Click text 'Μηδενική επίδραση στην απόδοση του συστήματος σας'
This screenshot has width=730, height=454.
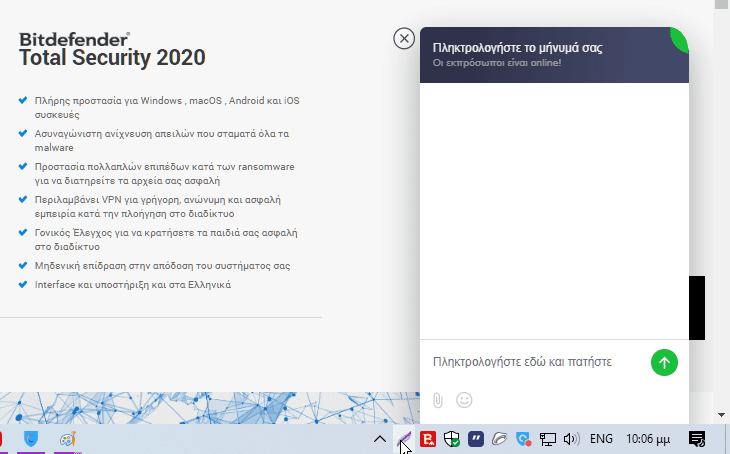pos(162,266)
